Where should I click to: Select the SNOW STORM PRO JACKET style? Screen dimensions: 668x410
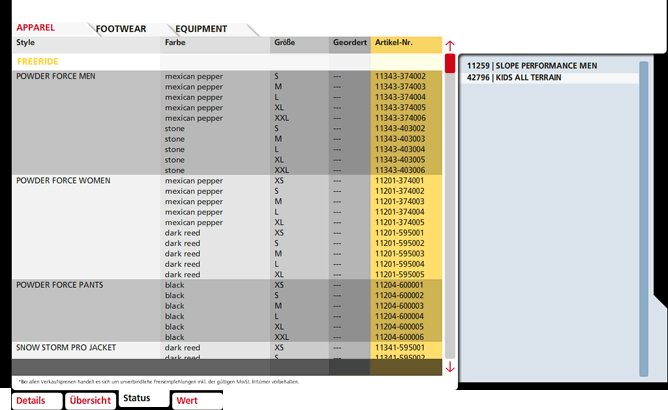tap(66, 348)
